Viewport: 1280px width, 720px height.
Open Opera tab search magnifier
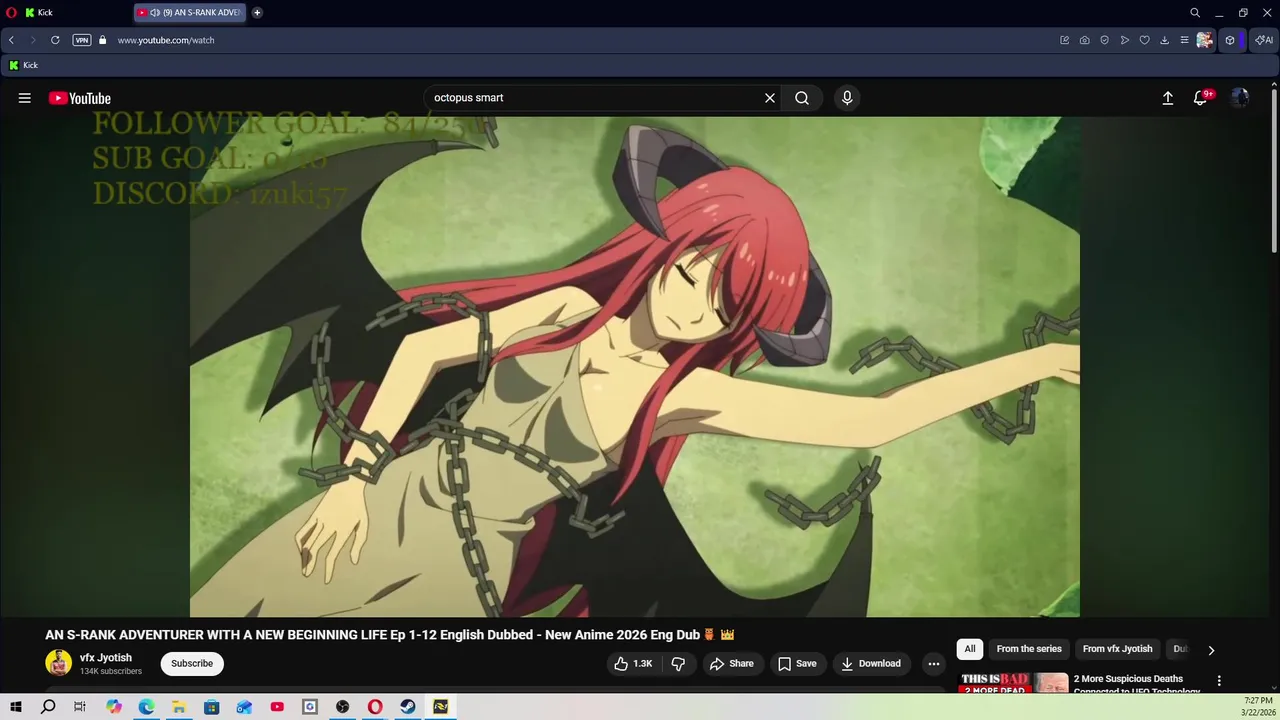coord(1195,13)
